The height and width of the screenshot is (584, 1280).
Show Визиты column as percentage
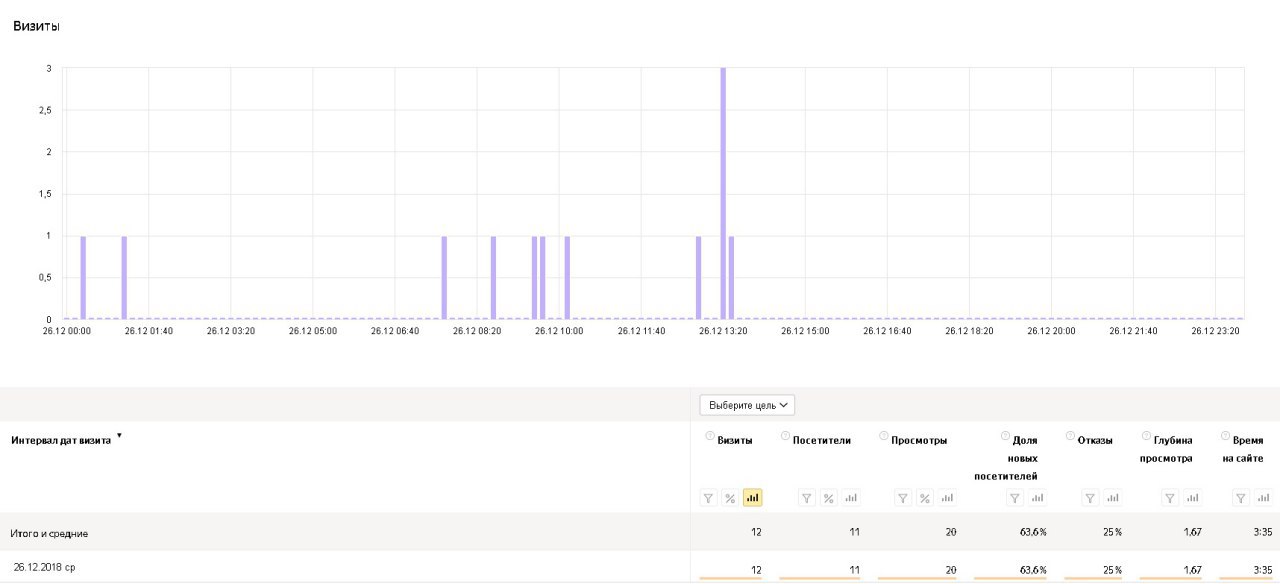[730, 498]
